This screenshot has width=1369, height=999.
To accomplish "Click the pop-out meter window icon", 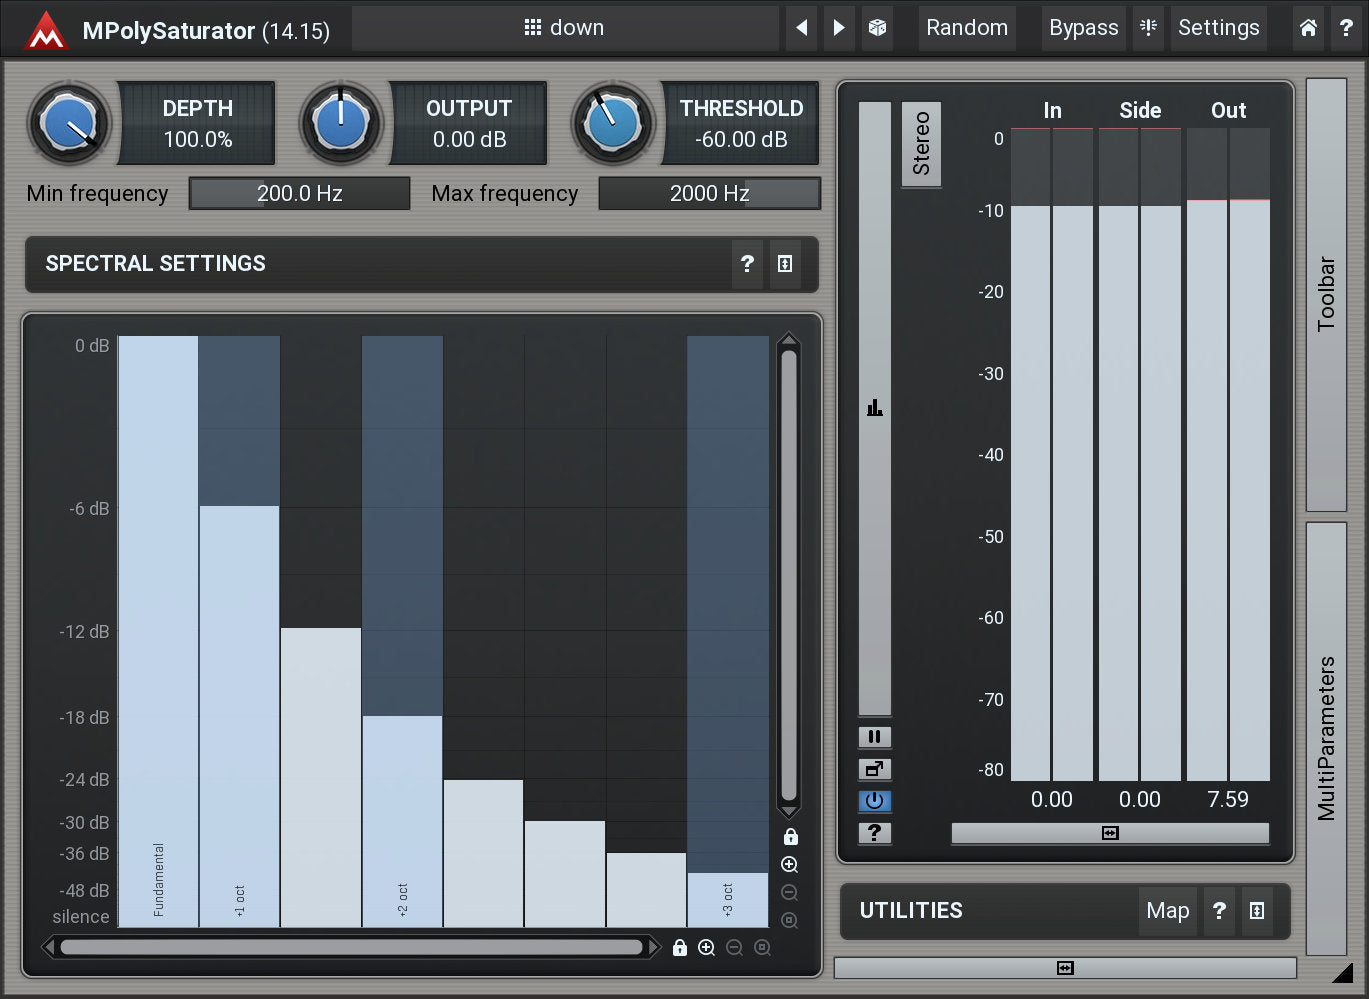I will point(874,769).
